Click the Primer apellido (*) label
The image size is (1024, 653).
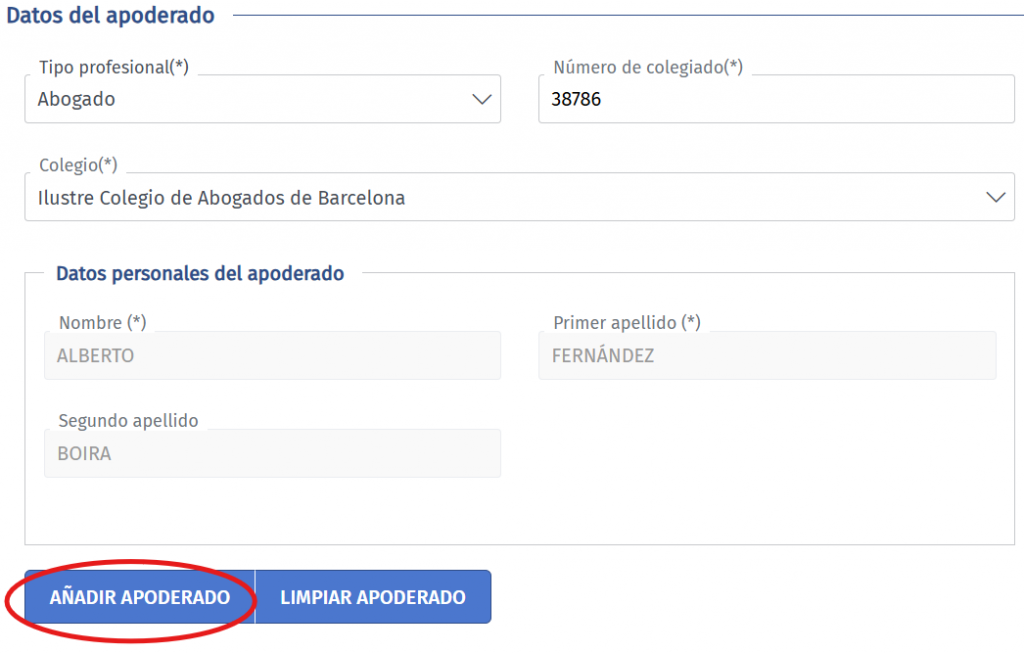626,323
